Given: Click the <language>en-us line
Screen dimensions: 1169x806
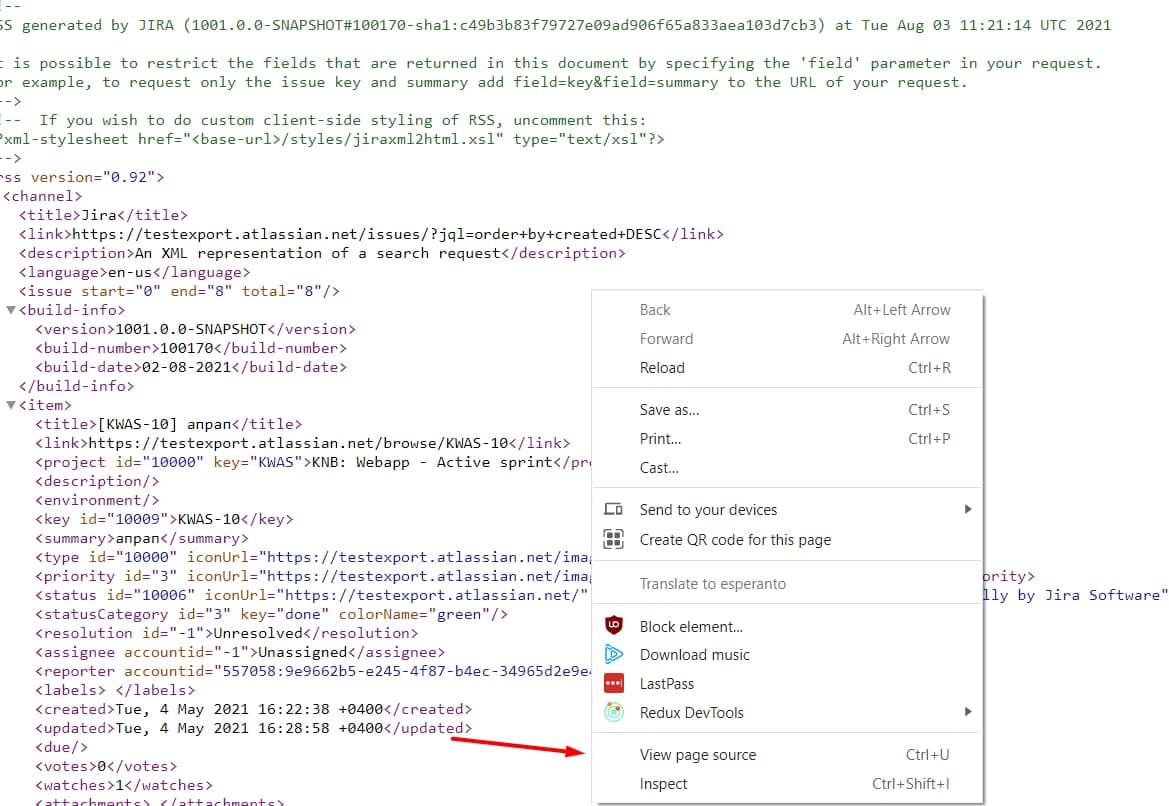Looking at the screenshot, I should tap(135, 272).
